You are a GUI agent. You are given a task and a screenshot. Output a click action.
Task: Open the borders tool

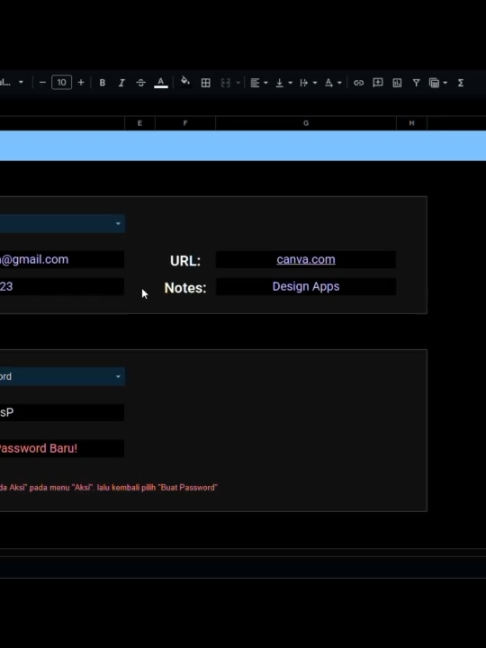(205, 83)
